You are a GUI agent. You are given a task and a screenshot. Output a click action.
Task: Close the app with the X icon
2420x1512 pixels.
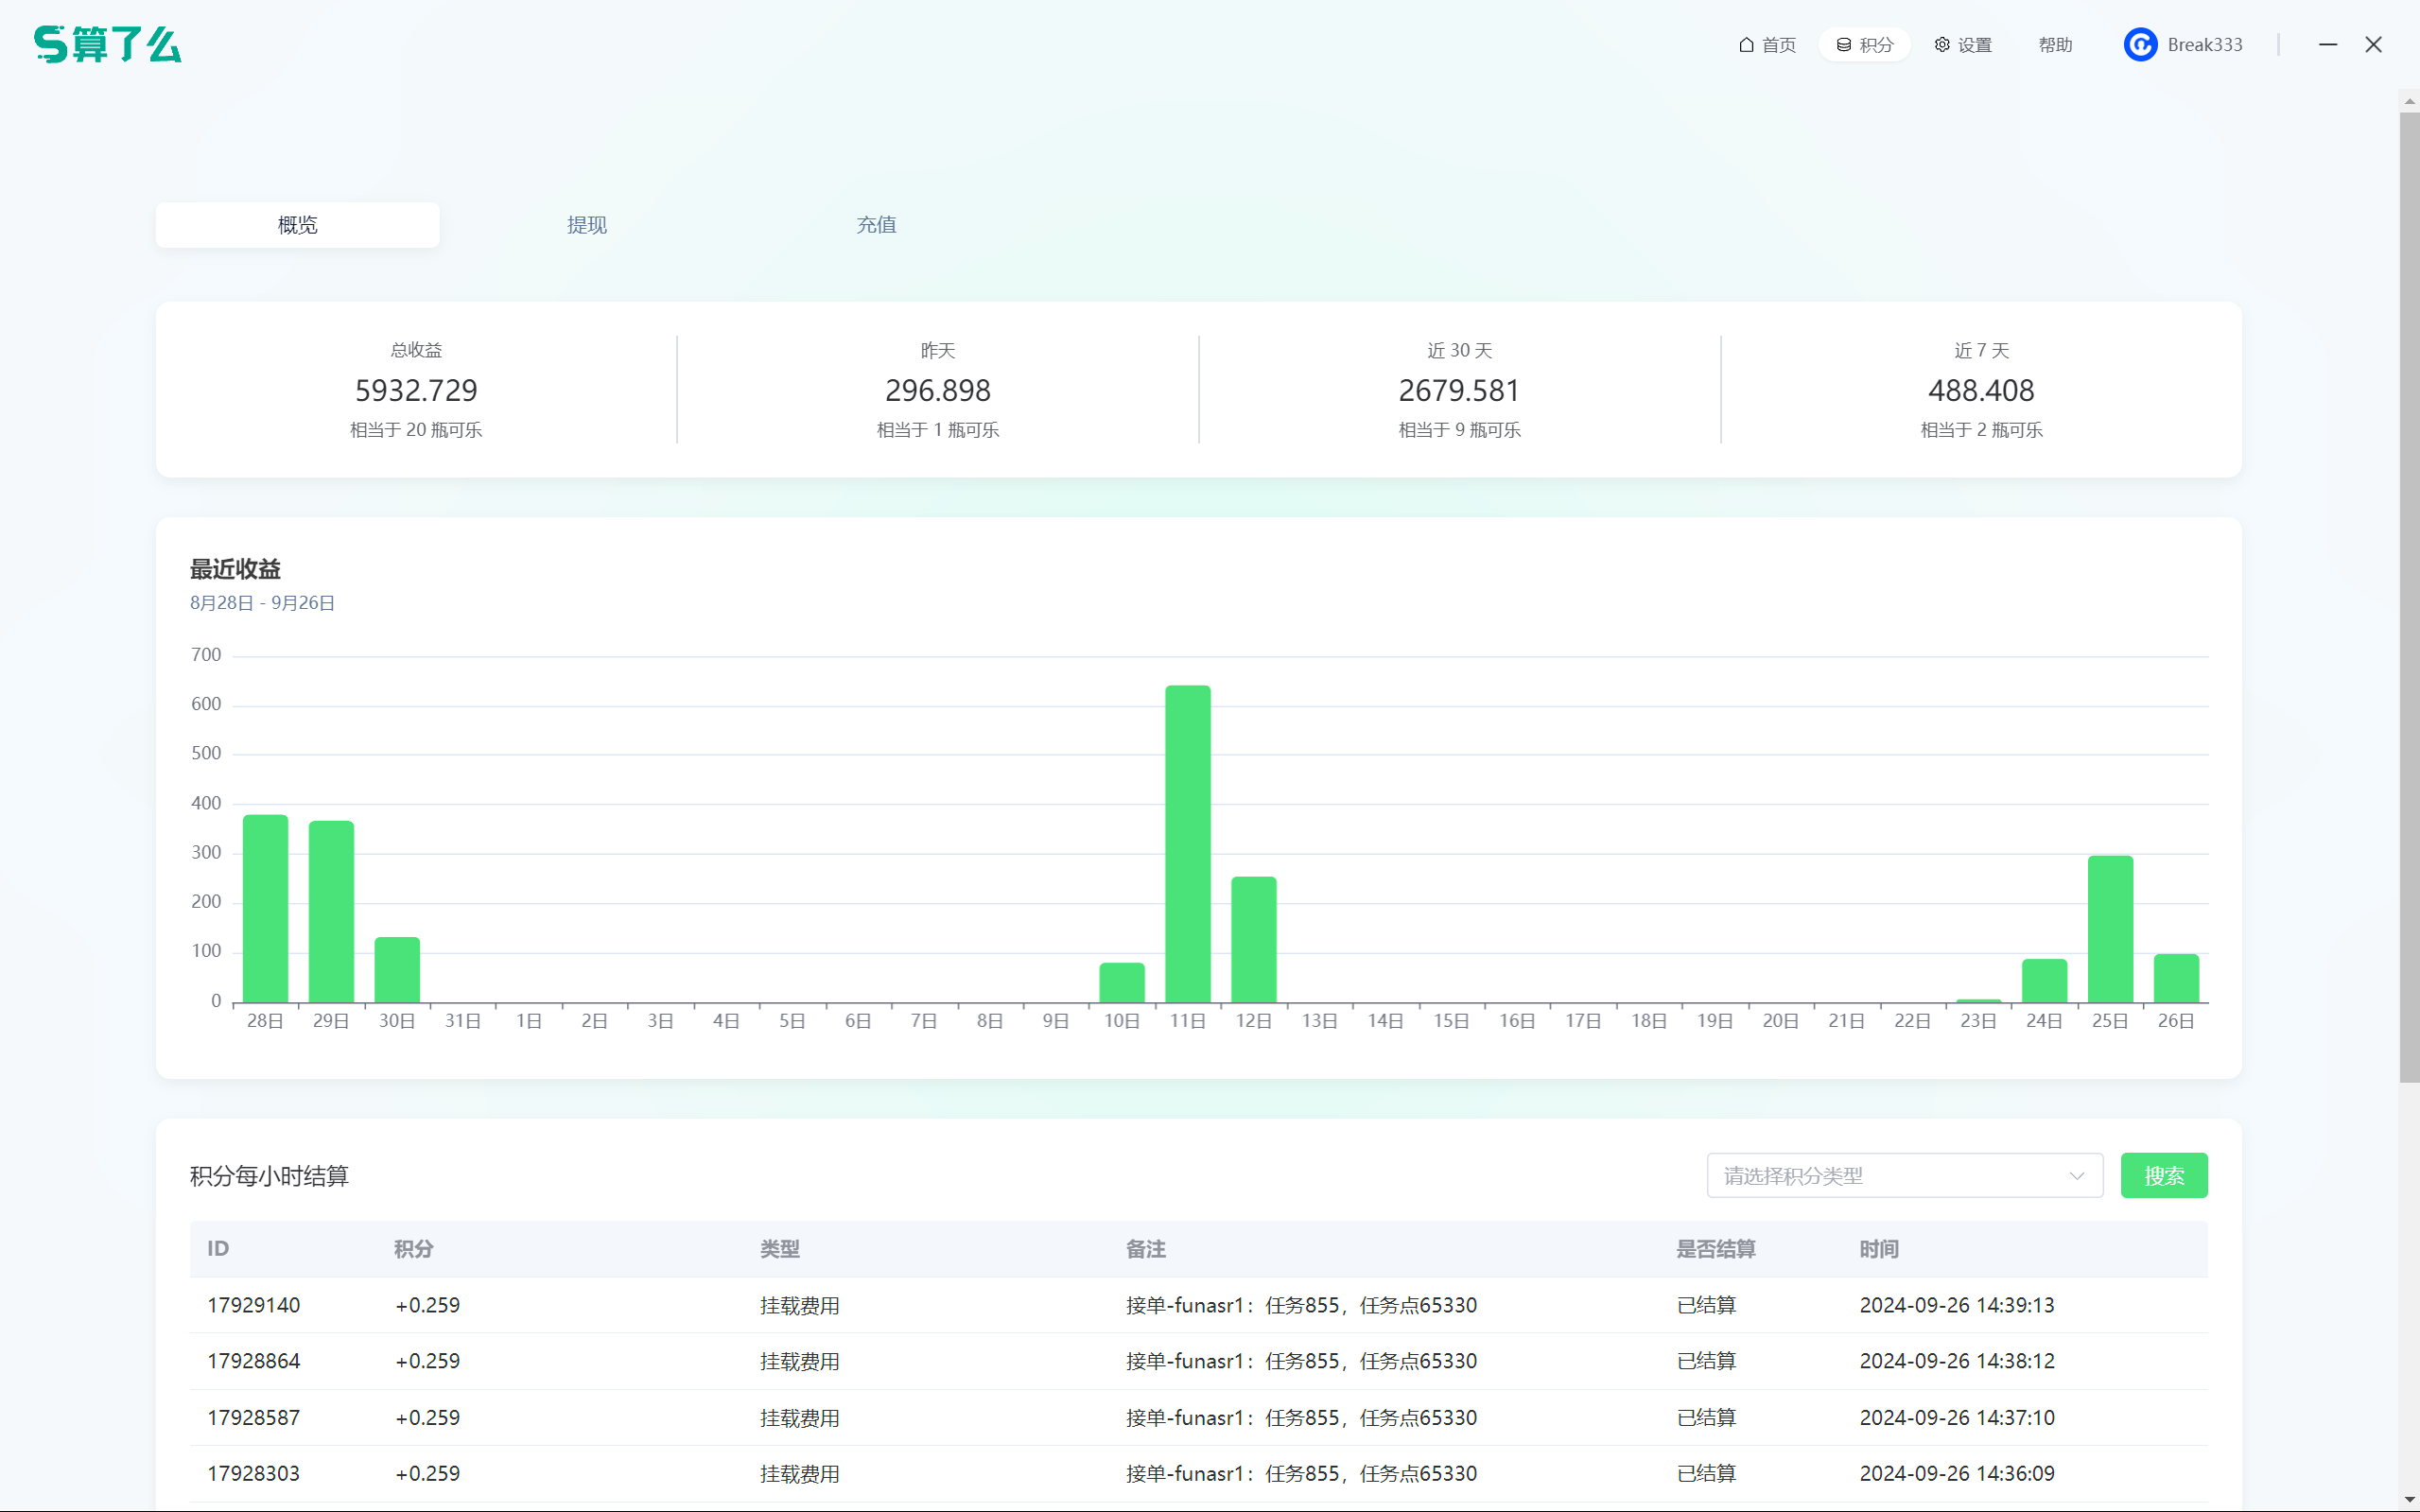[2373, 45]
